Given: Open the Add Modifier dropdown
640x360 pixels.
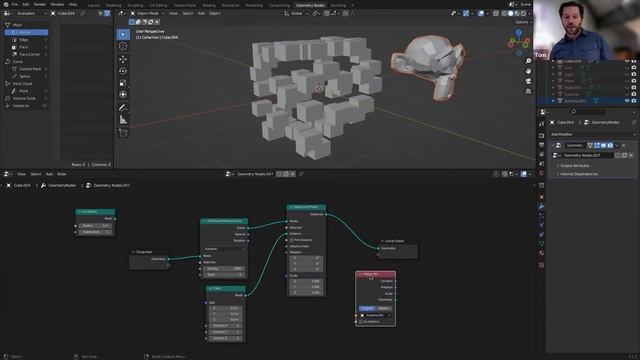Looking at the screenshot, I should [x=592, y=134].
